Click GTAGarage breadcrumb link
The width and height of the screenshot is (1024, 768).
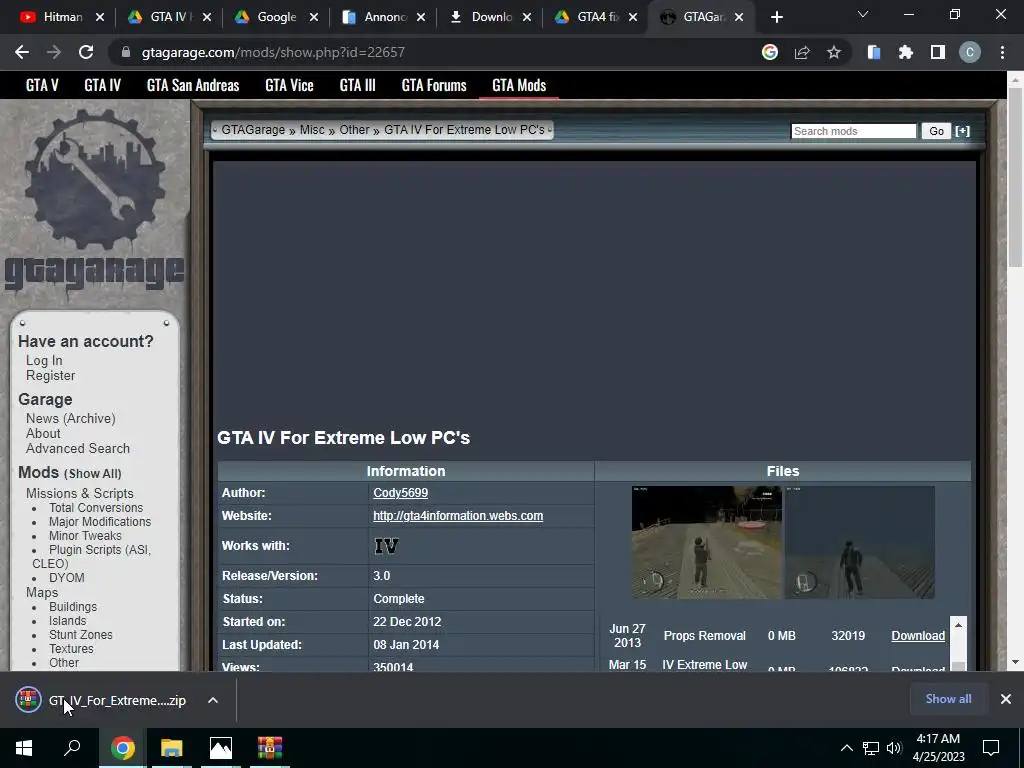253,130
